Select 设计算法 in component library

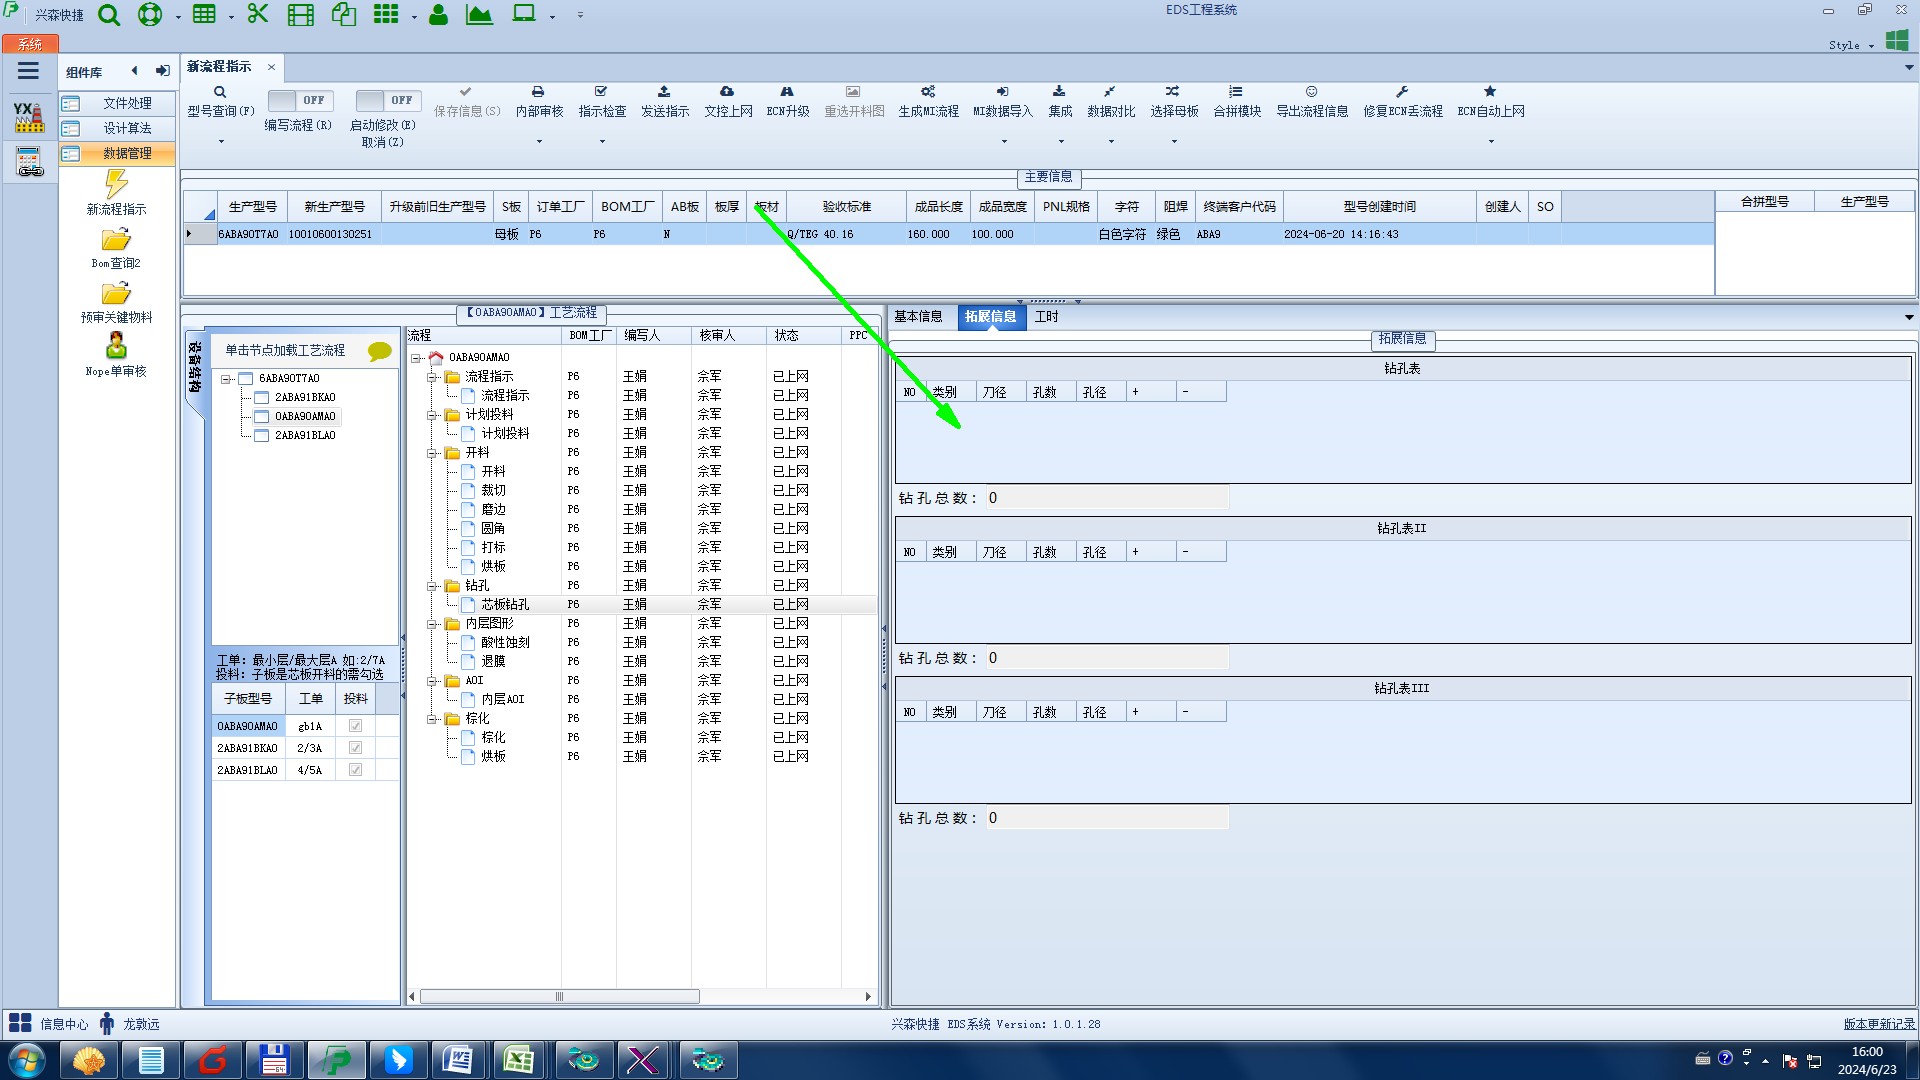coord(117,129)
